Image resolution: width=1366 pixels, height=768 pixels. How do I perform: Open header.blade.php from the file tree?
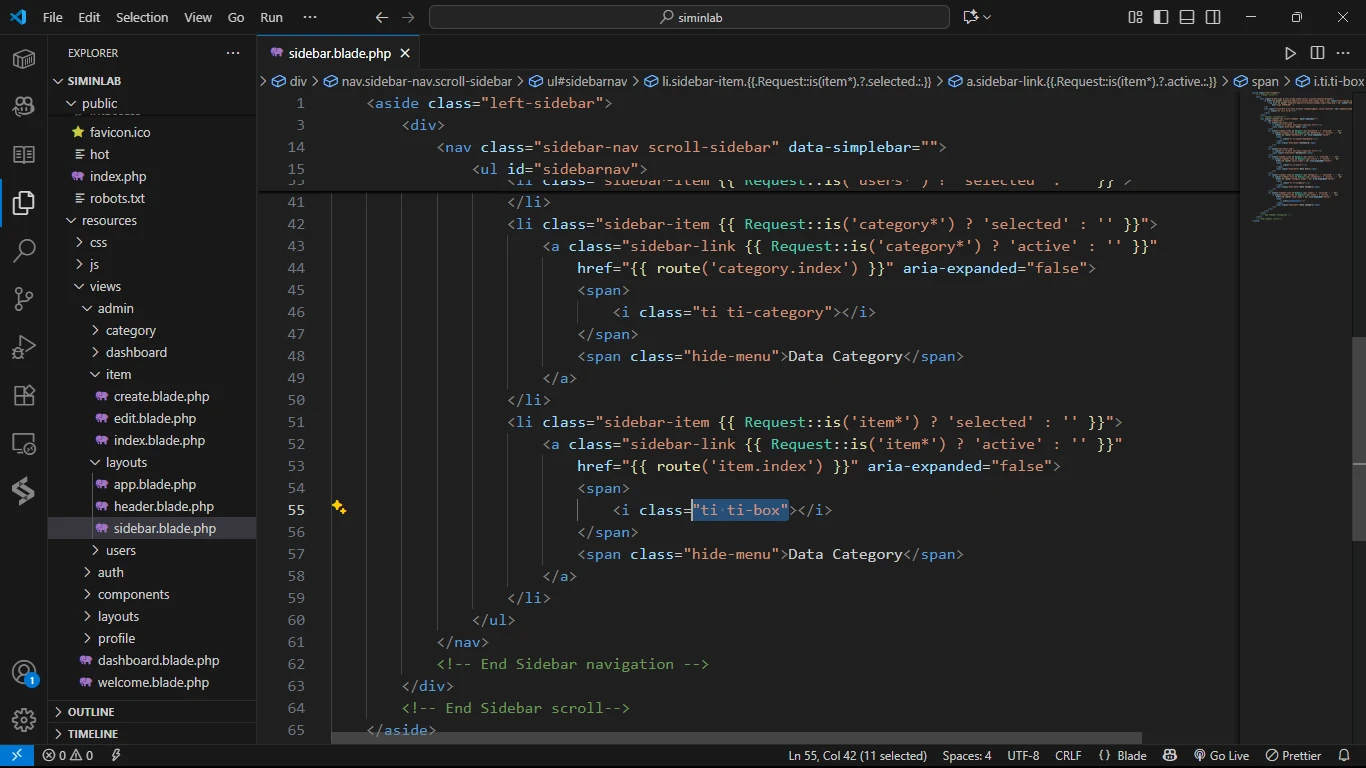pos(163,506)
